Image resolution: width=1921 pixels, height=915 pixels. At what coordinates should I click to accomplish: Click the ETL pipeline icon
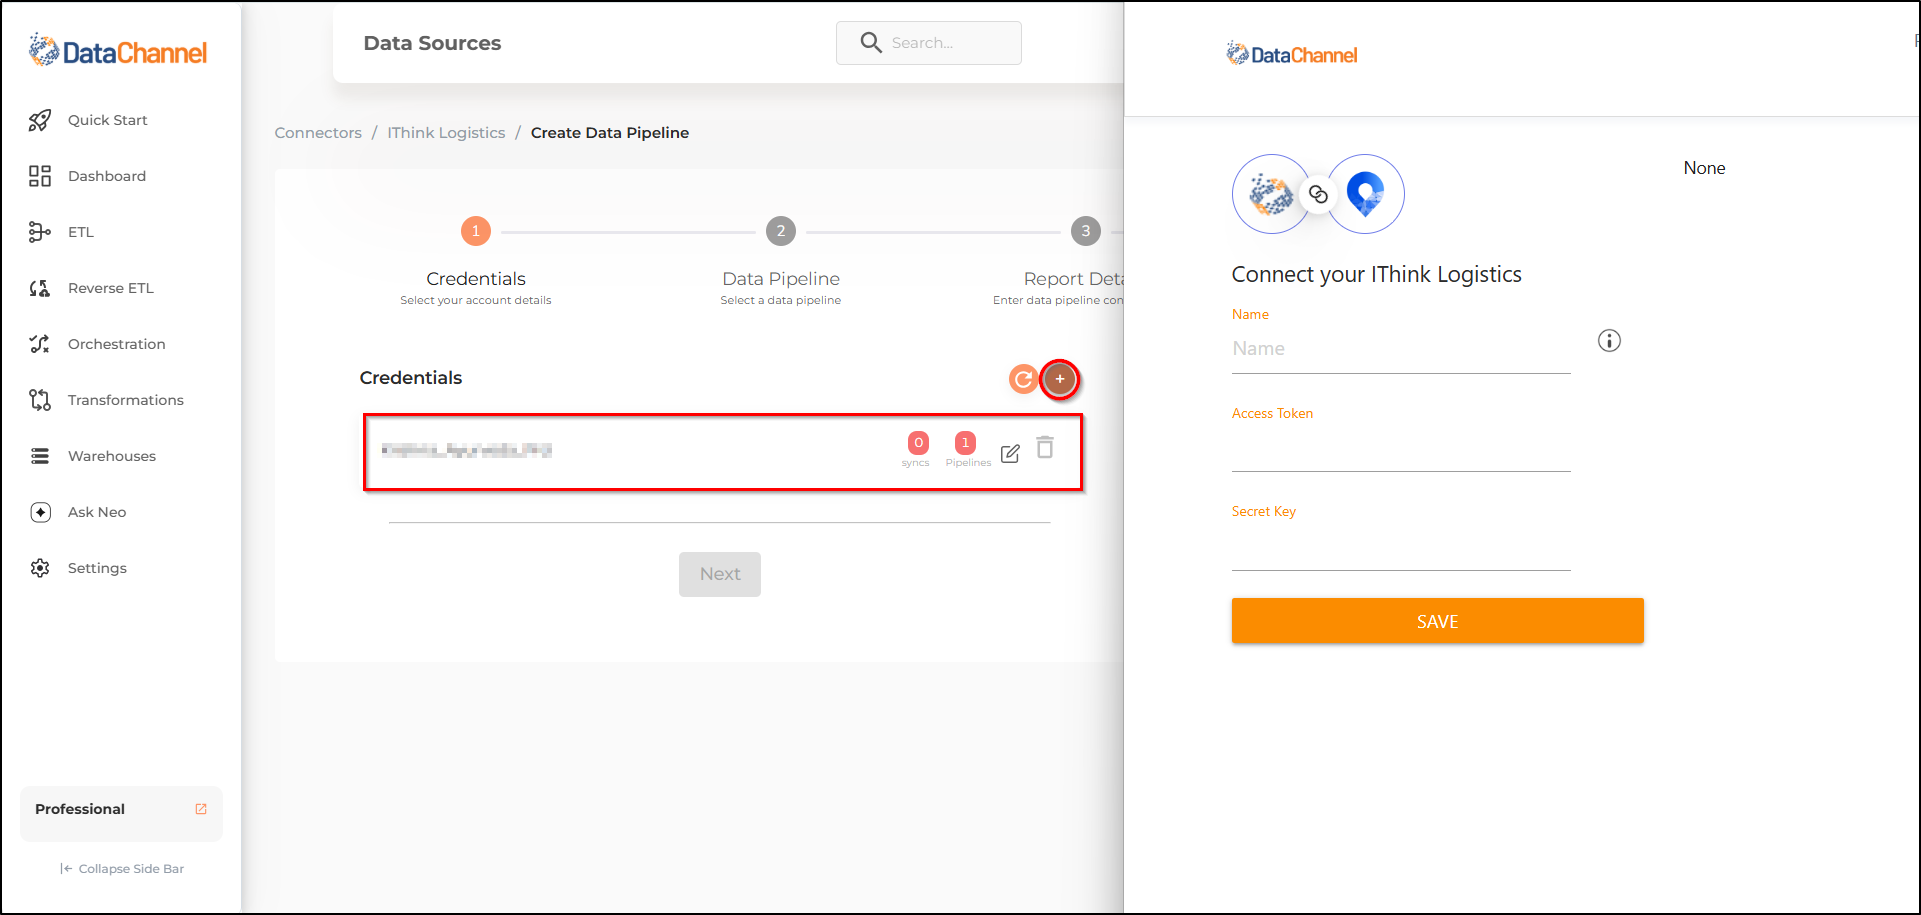pos(40,232)
